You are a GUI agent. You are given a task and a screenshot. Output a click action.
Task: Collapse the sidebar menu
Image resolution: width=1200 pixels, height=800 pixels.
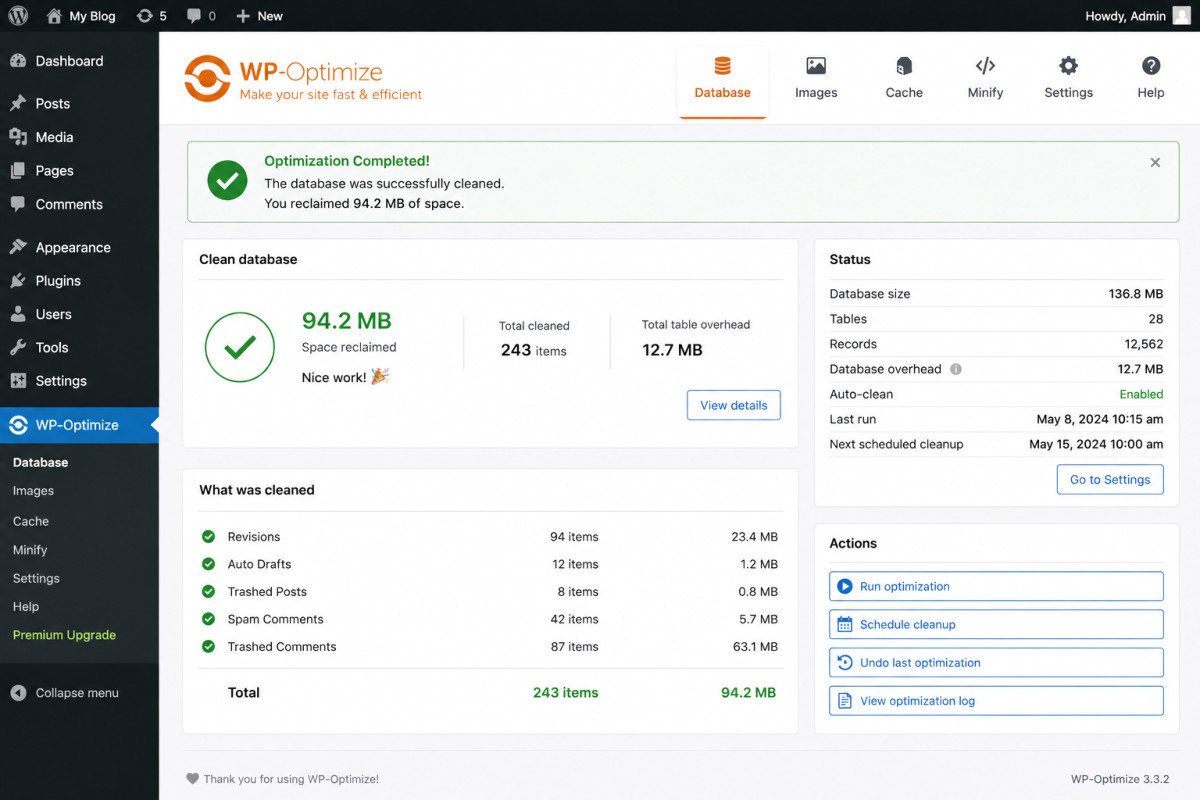(64, 693)
